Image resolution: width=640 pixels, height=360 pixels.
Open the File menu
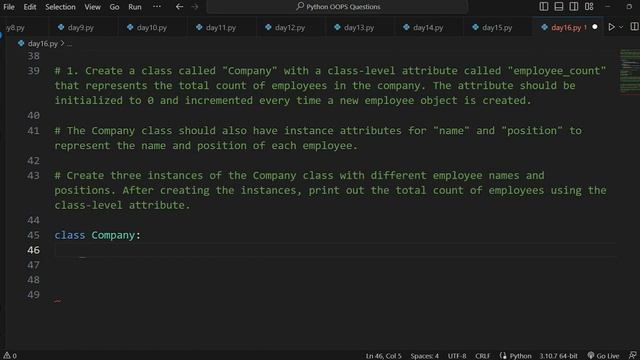[x=9, y=7]
